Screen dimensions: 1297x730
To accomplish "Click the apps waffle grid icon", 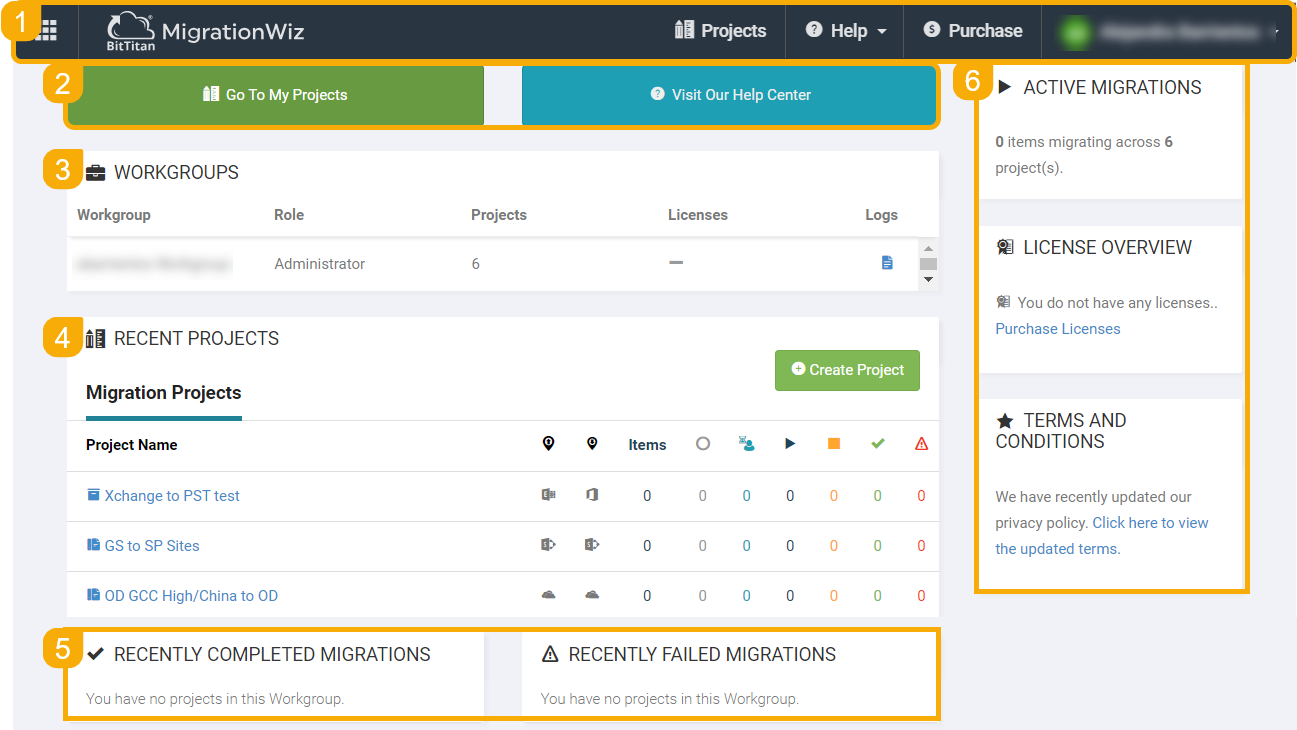I will coord(44,31).
